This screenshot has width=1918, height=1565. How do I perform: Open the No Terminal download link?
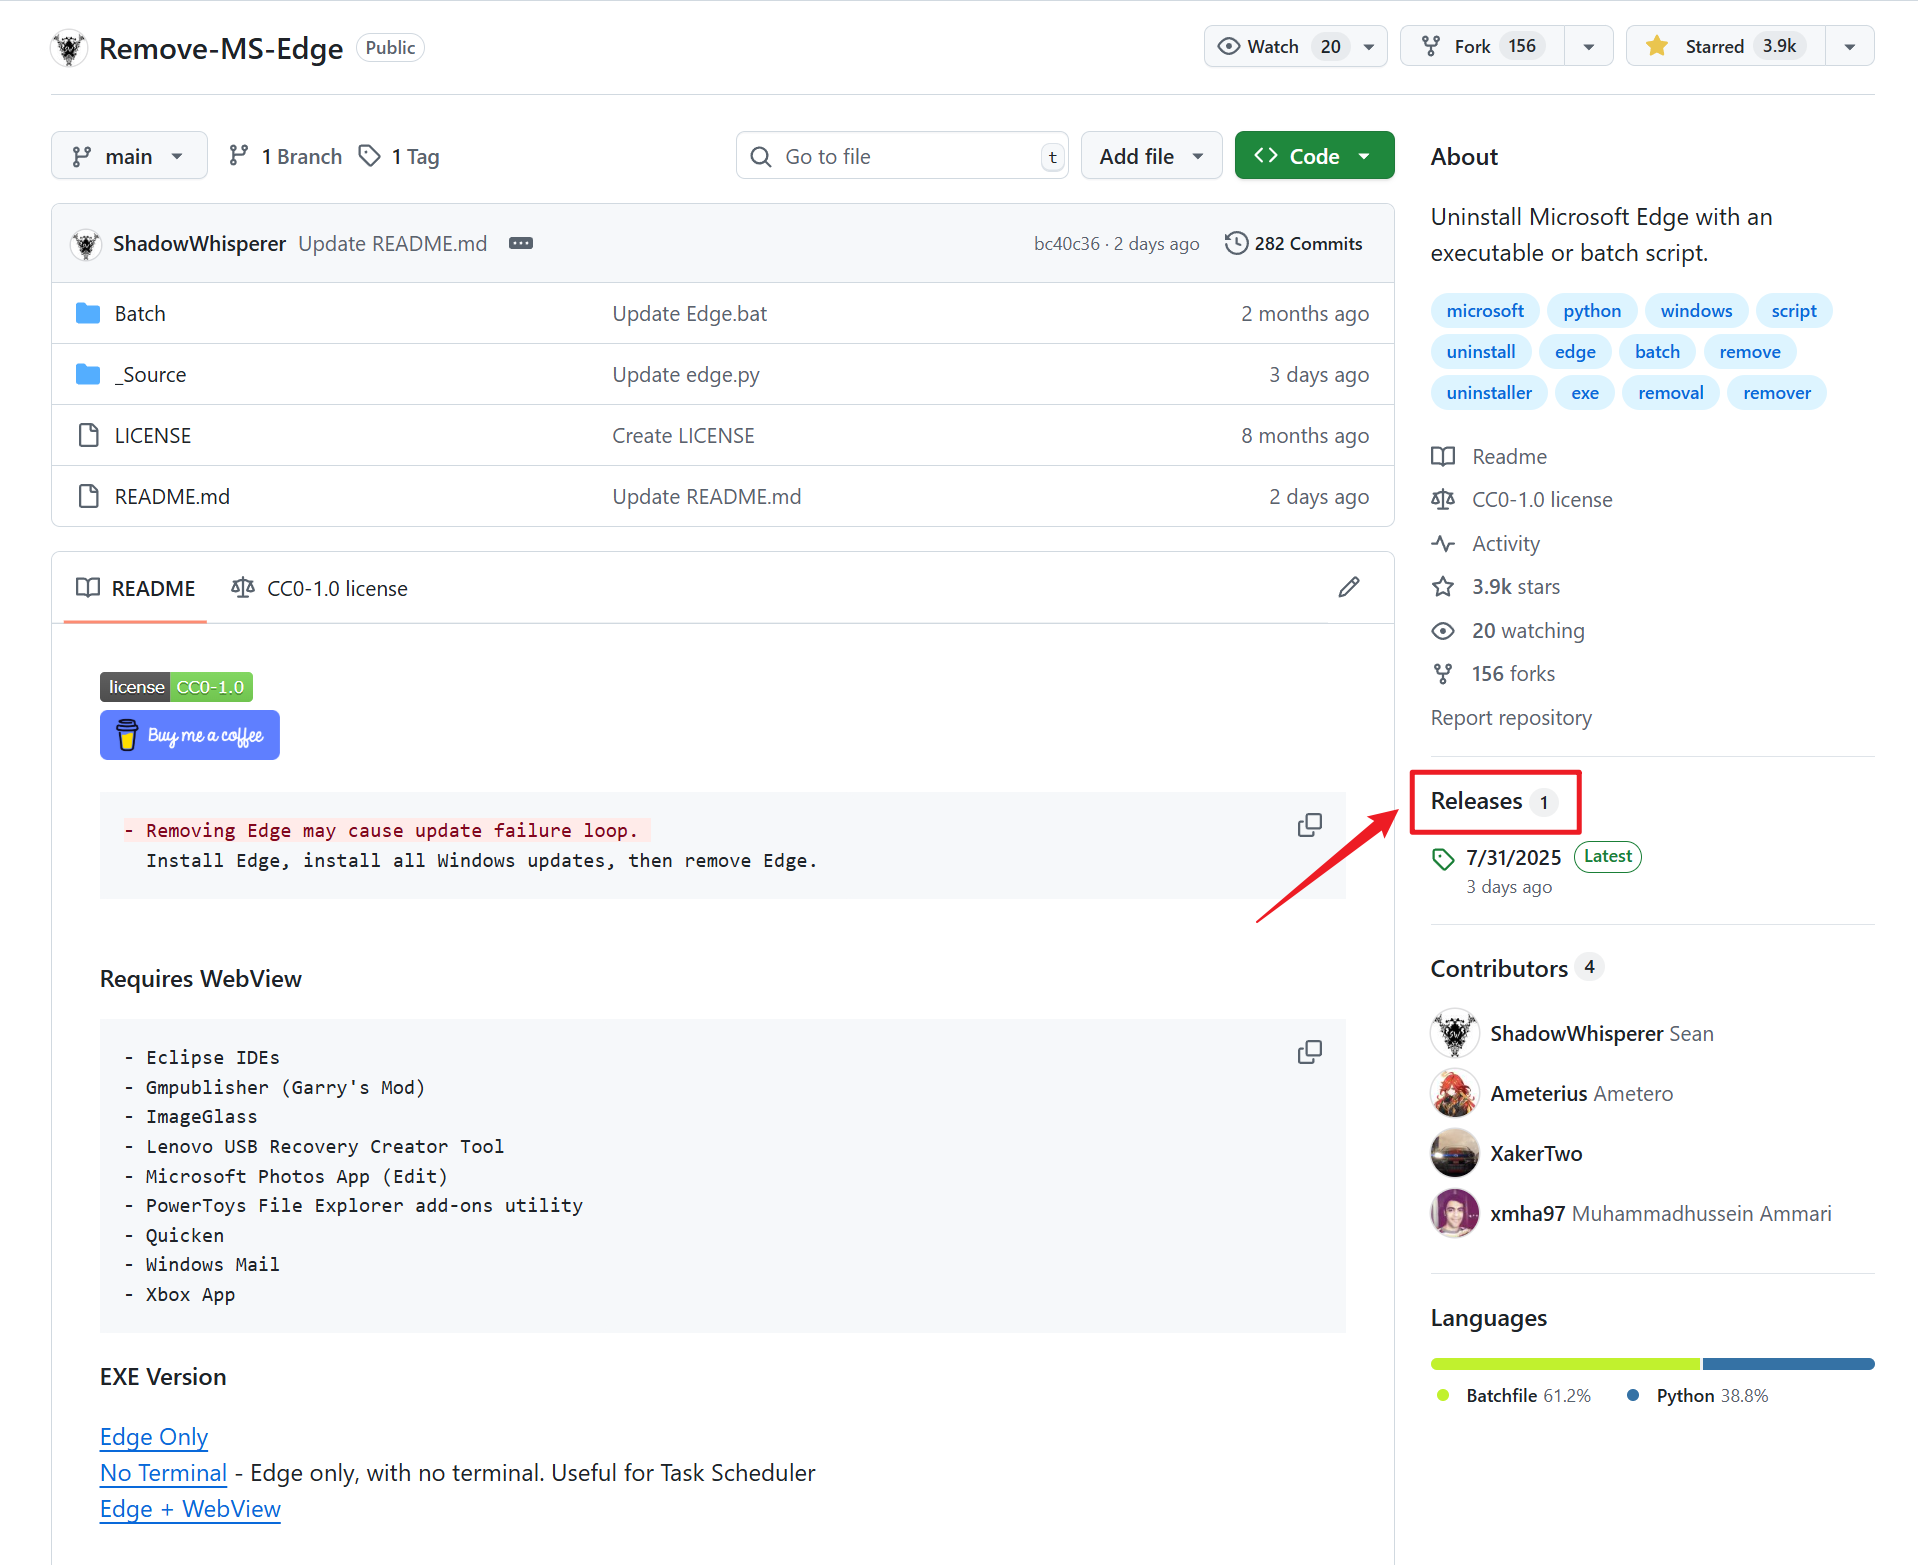coord(164,1473)
